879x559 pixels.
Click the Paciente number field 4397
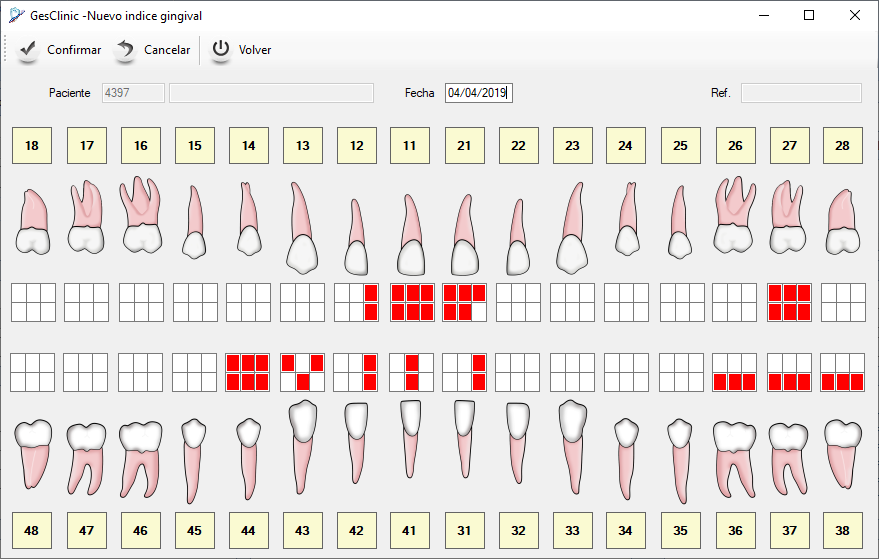tap(133, 93)
